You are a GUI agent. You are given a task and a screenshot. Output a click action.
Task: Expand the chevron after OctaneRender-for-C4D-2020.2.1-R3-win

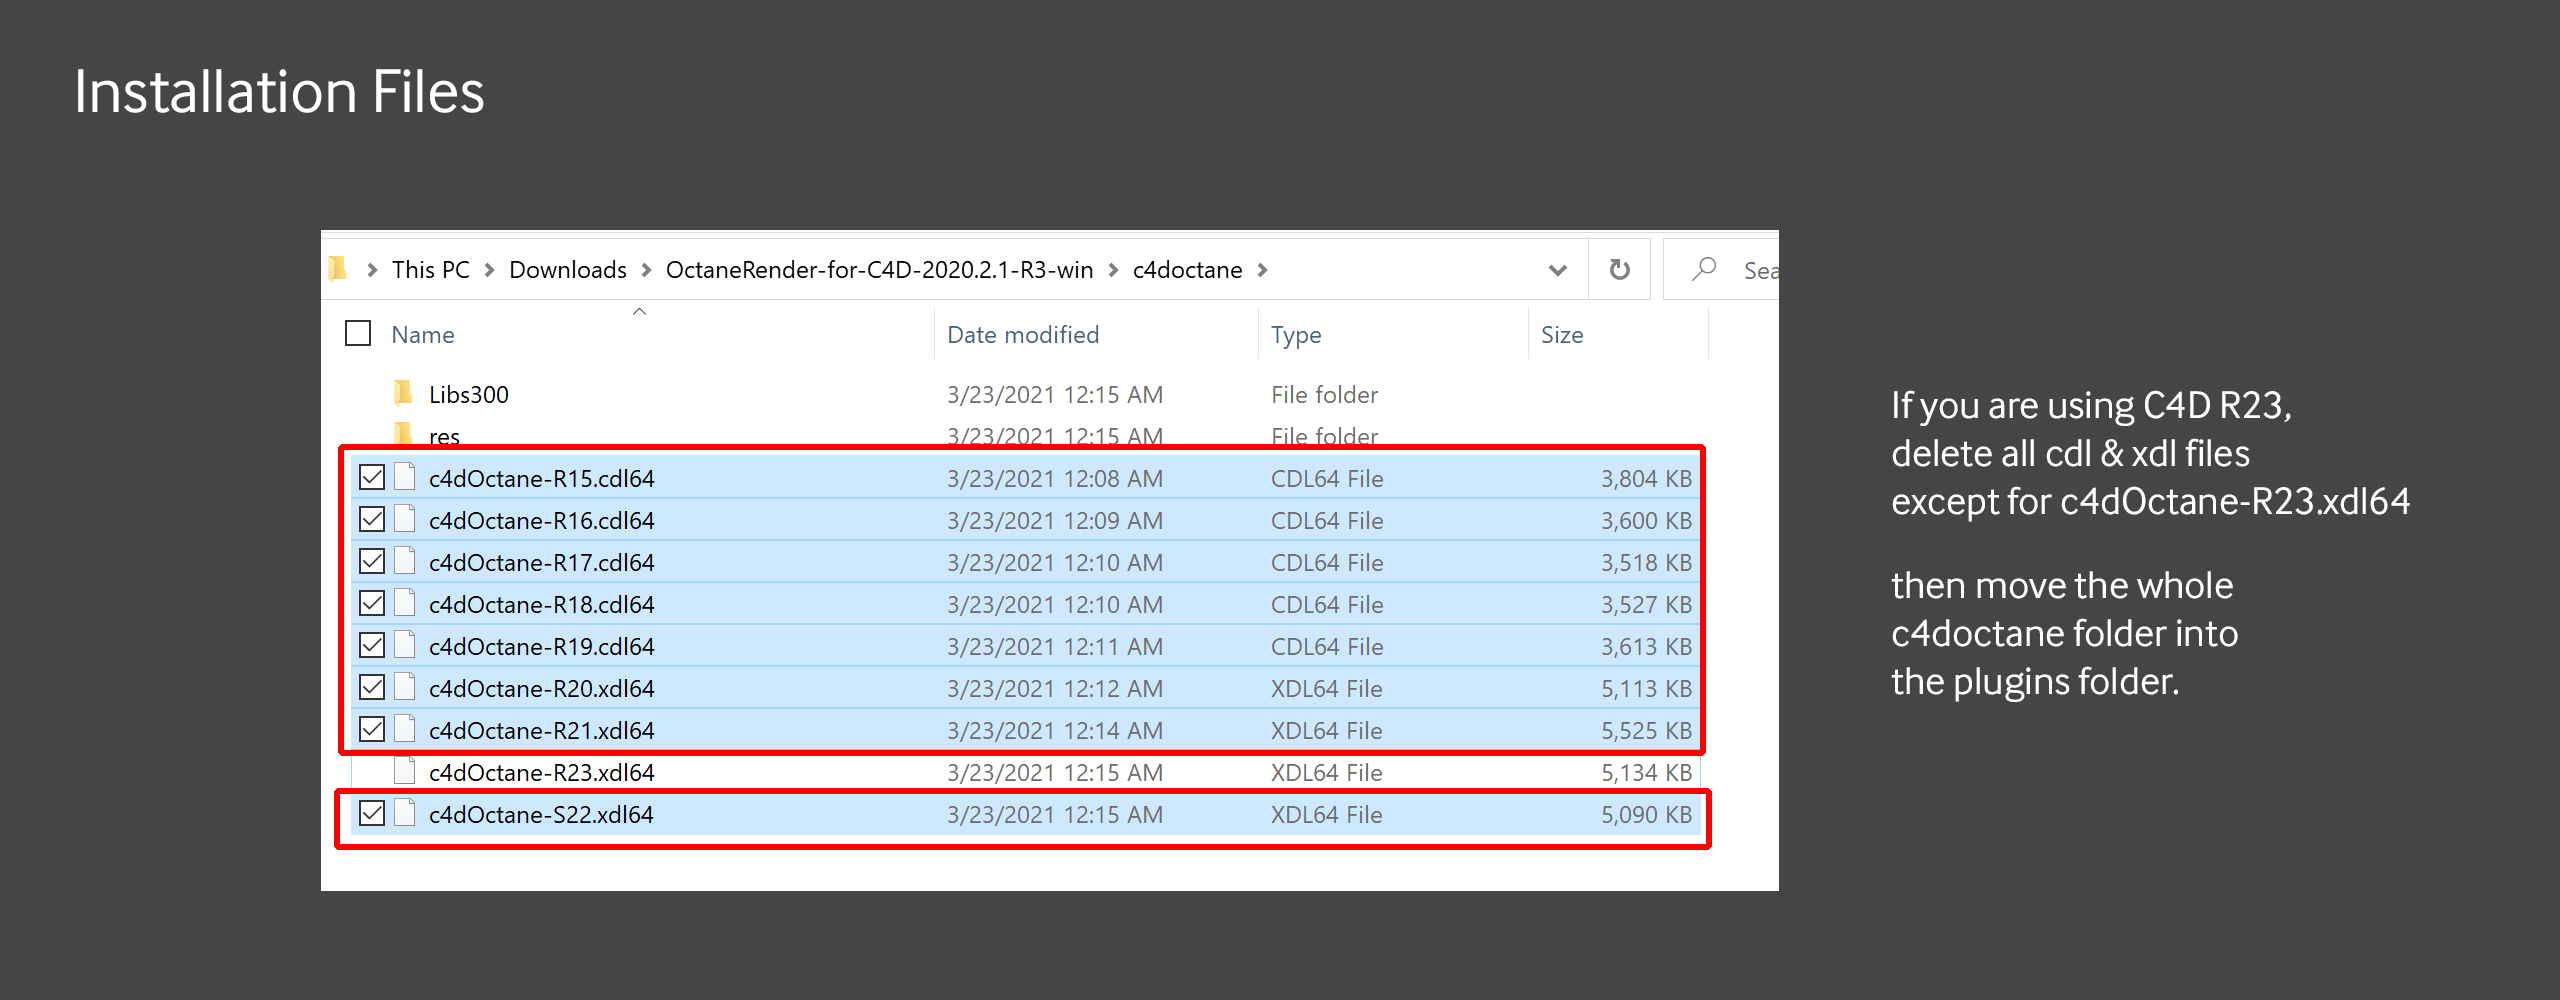1113,270
